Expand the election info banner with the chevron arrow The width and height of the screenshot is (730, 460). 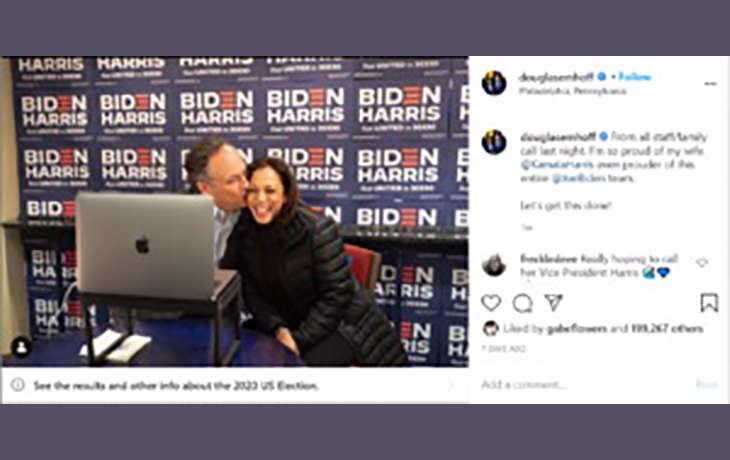[451, 385]
